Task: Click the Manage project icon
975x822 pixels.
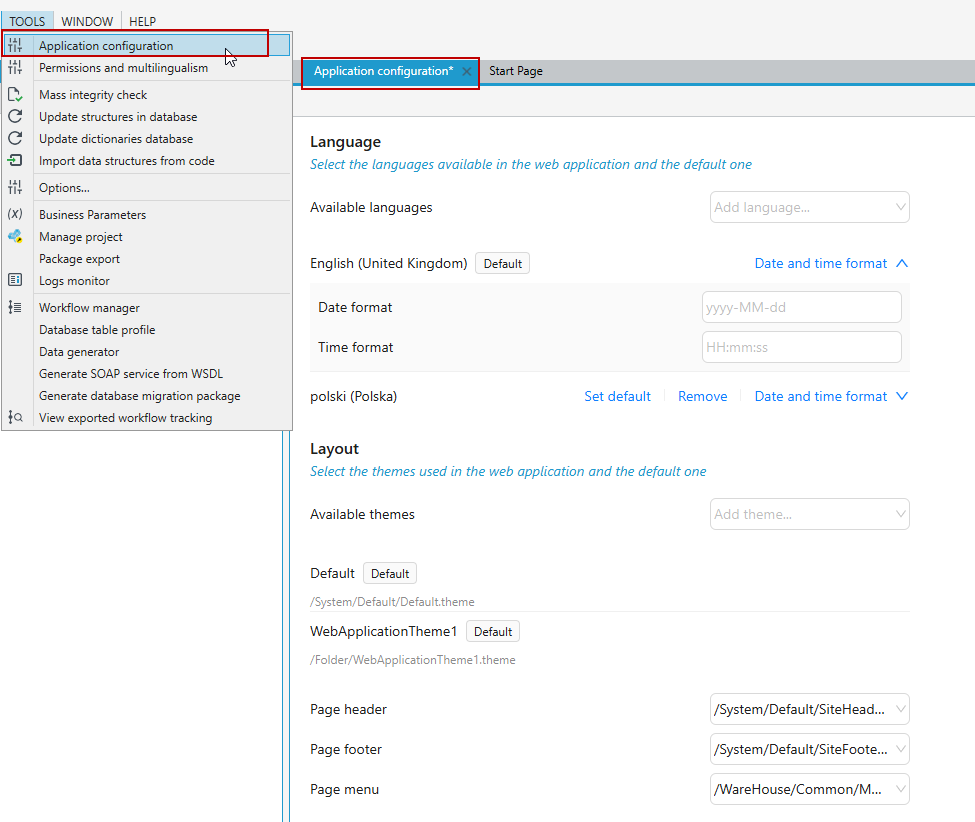Action: (x=15, y=236)
